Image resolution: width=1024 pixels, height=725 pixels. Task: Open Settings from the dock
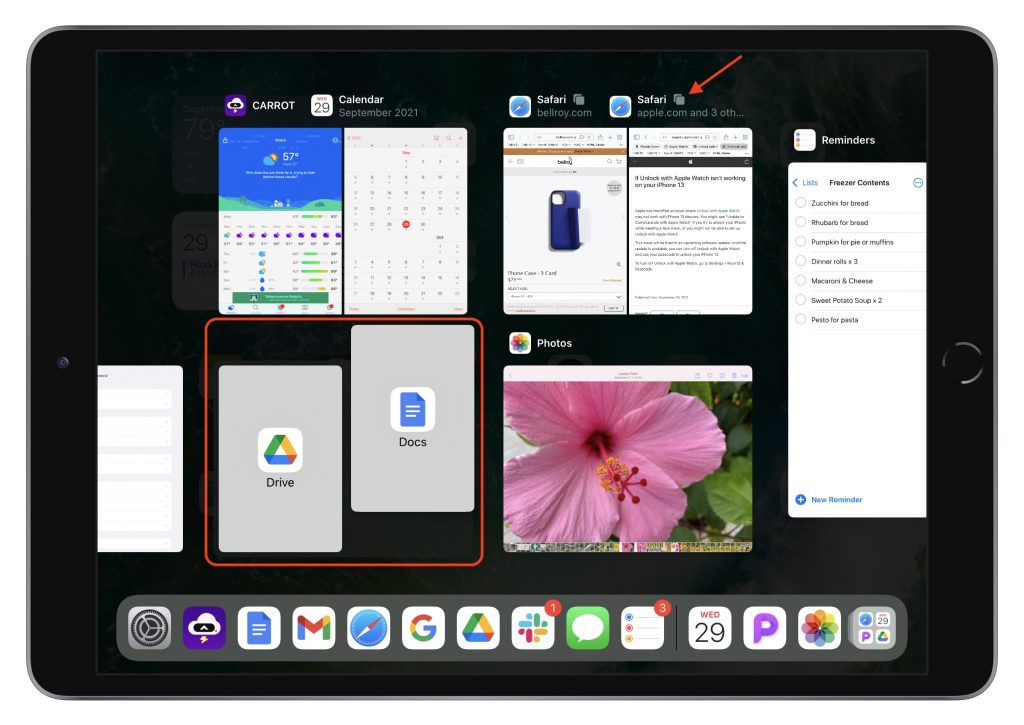click(x=150, y=628)
